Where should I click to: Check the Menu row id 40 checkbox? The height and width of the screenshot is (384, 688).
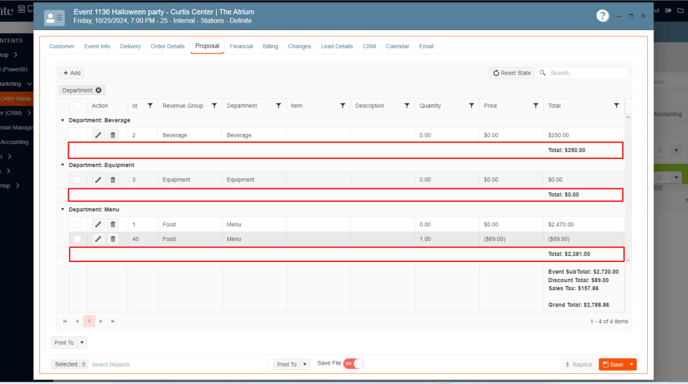click(77, 239)
